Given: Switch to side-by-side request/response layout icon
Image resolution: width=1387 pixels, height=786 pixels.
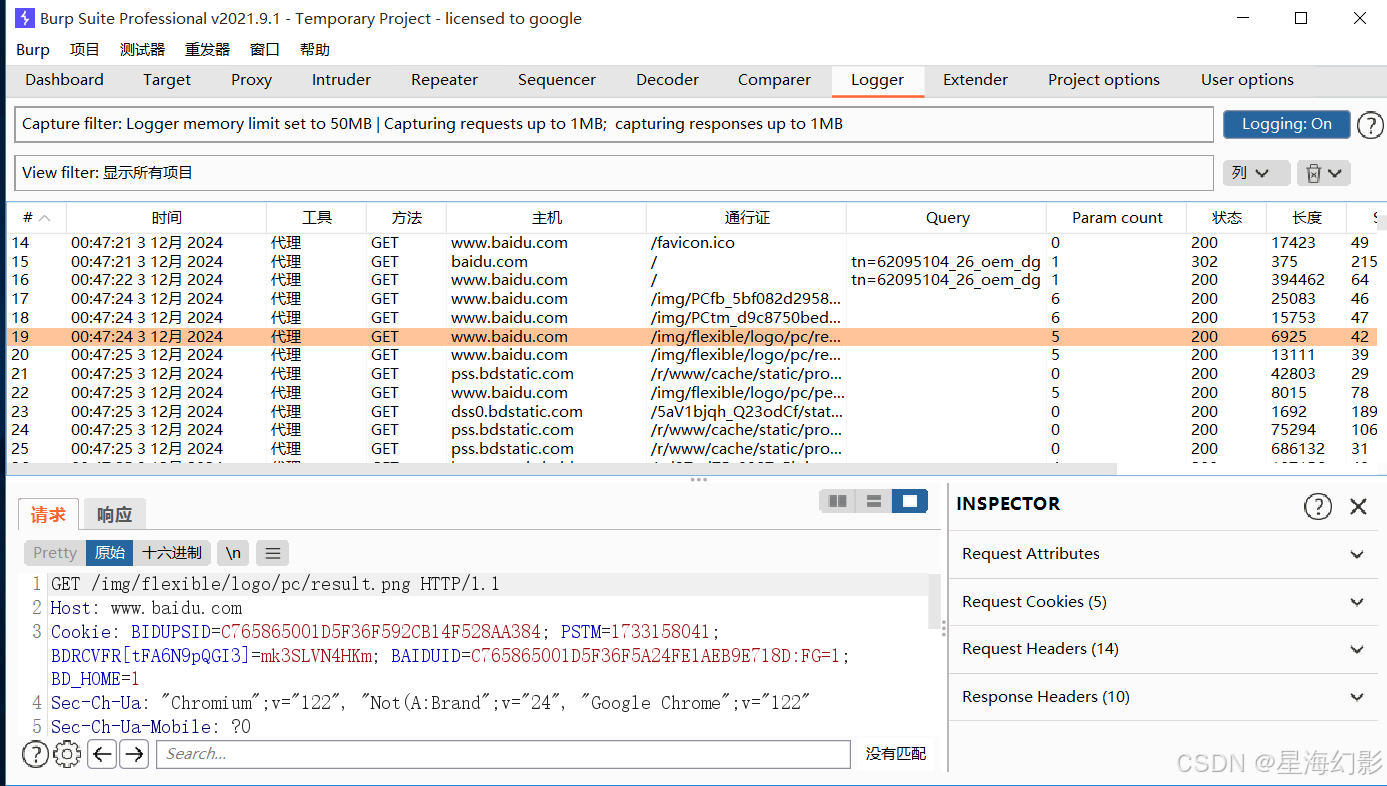Looking at the screenshot, I should (x=838, y=500).
